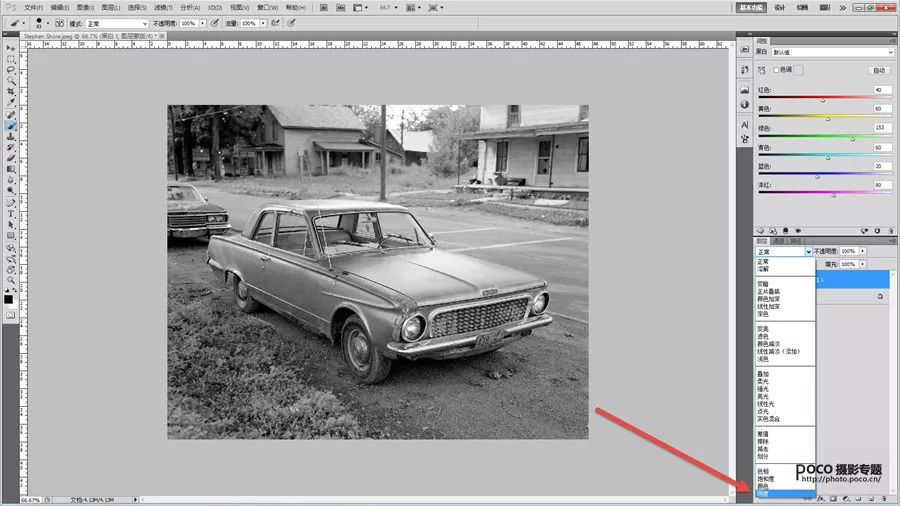Click the 自动 auto button
This screenshot has height=506, width=900.
pyautogui.click(x=879, y=71)
